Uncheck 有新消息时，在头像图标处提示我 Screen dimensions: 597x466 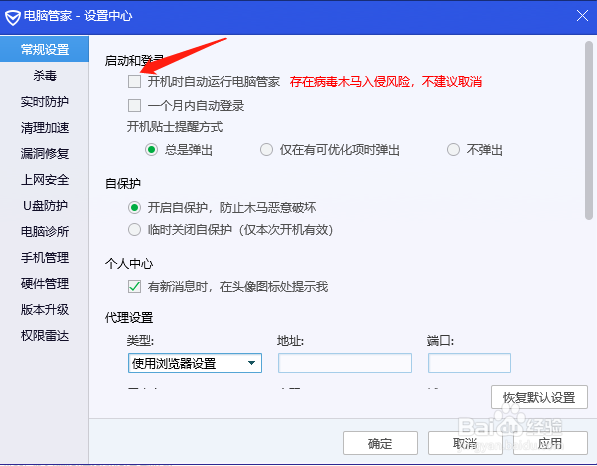point(134,286)
